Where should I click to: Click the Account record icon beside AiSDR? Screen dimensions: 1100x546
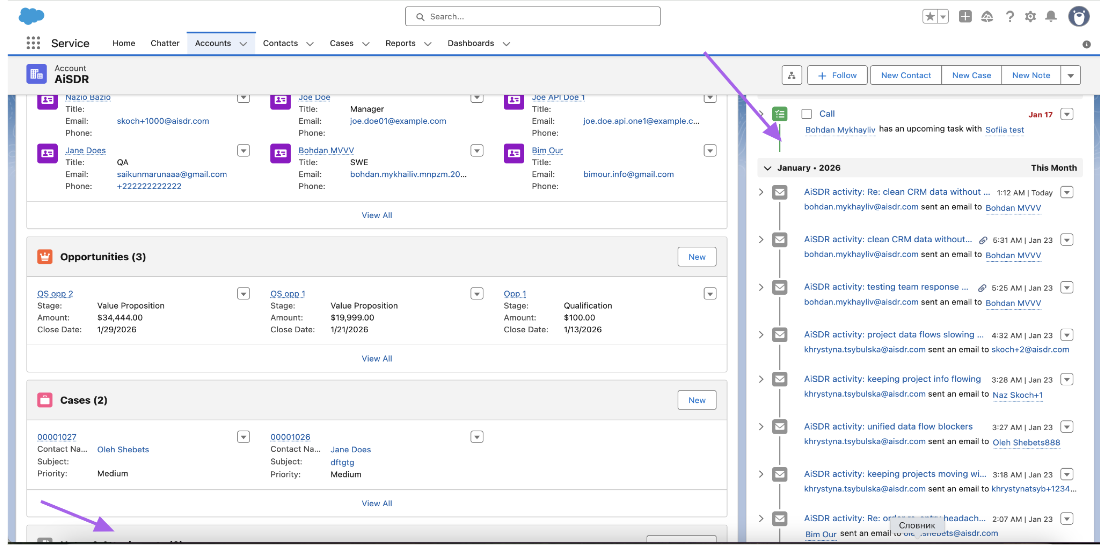tap(36, 74)
